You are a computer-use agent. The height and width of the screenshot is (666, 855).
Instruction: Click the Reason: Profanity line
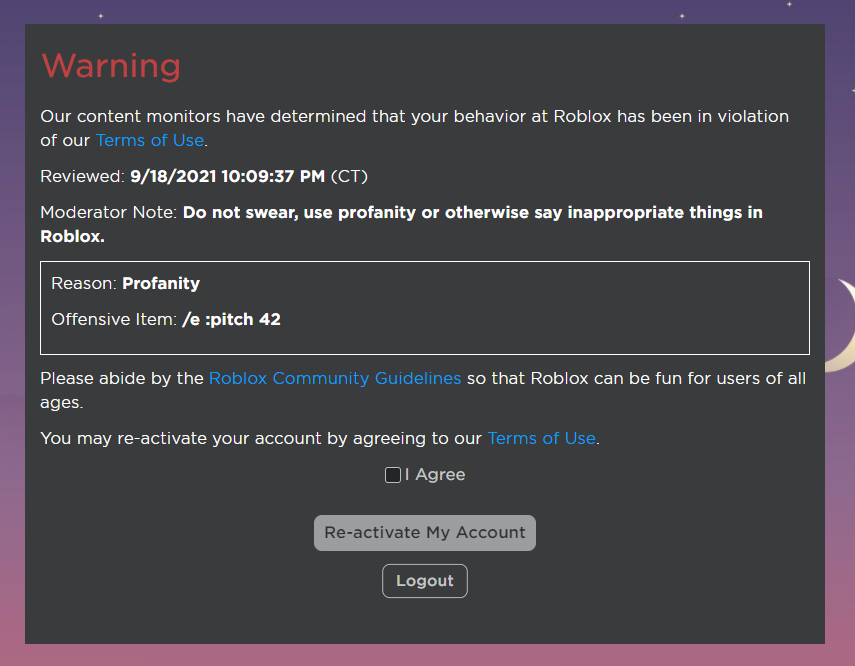click(125, 283)
